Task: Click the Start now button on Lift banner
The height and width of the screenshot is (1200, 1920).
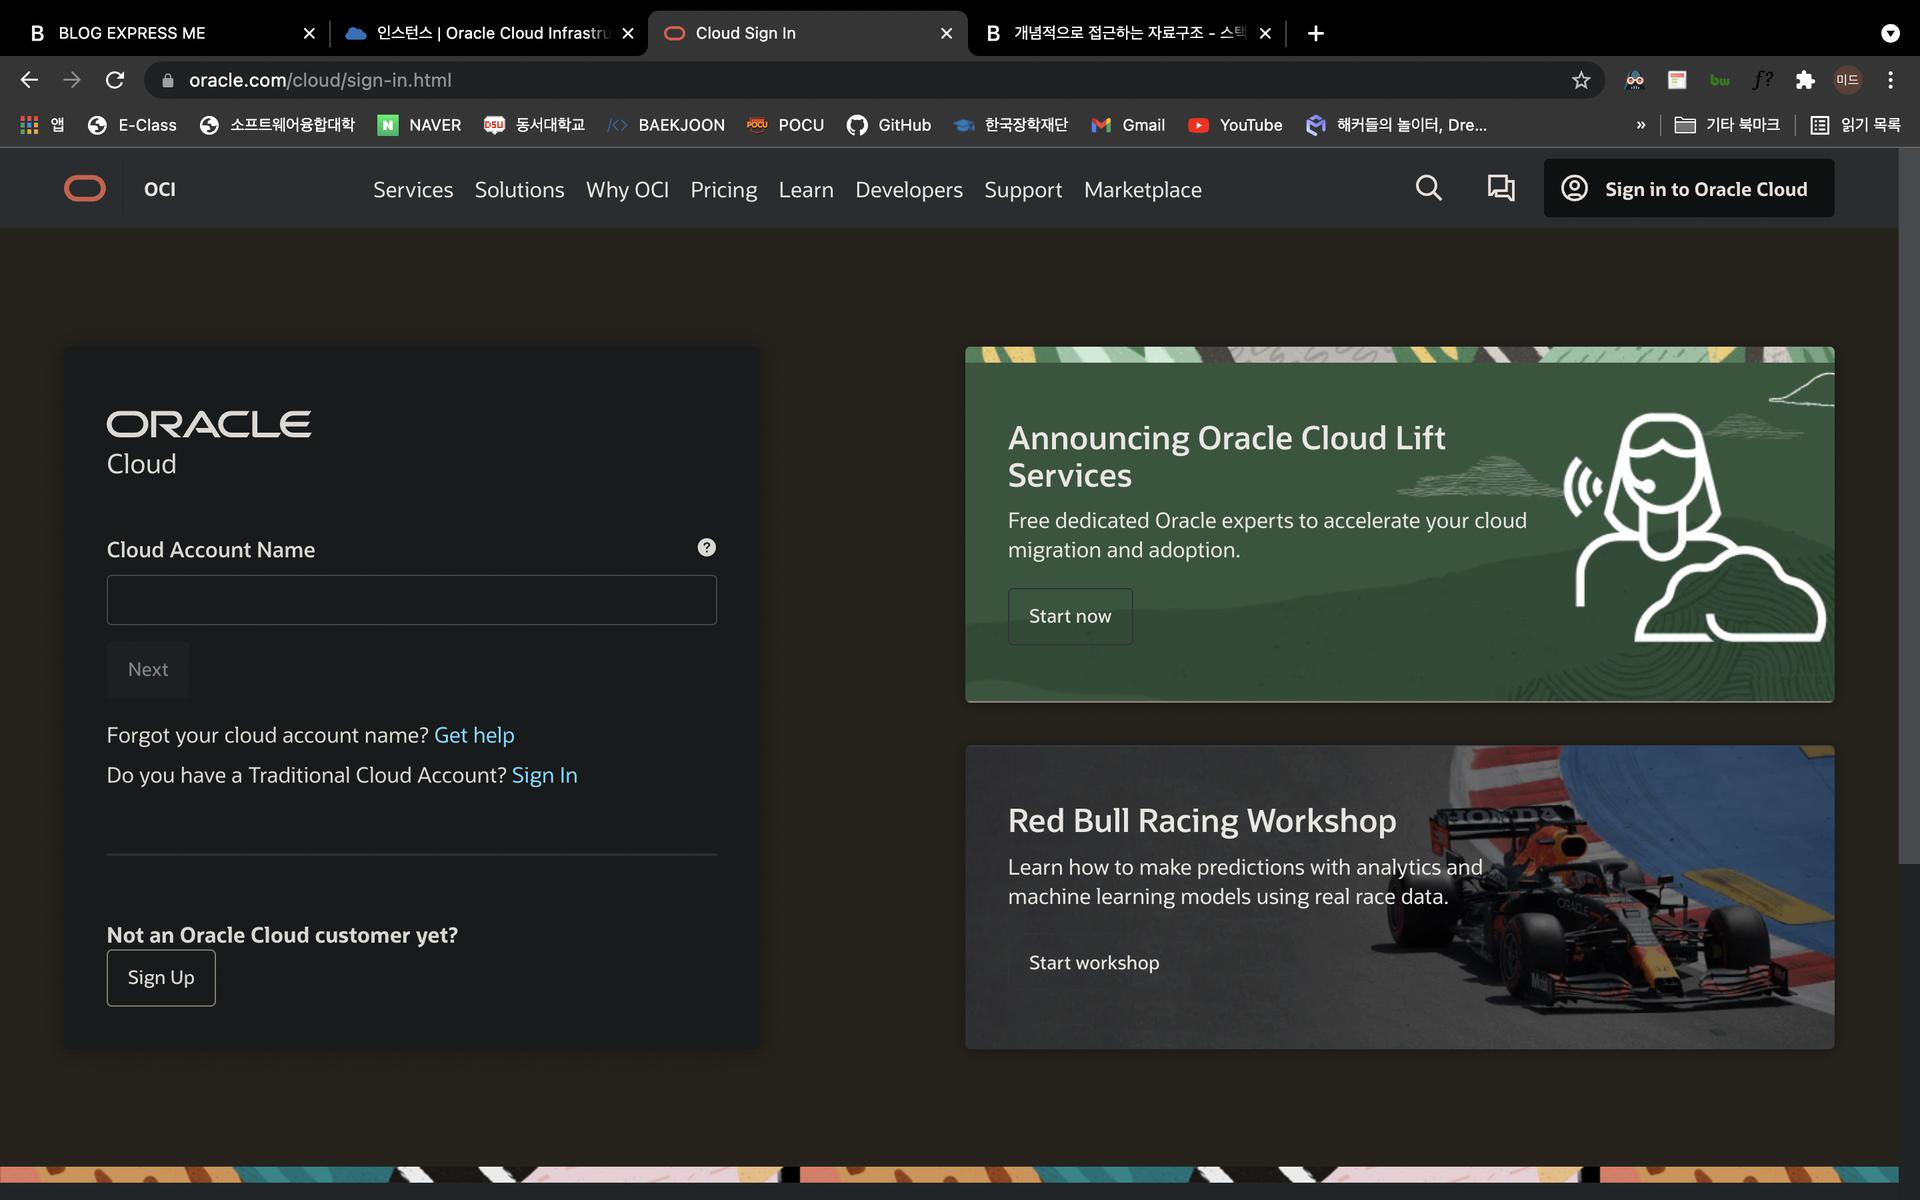Action: coord(1070,616)
